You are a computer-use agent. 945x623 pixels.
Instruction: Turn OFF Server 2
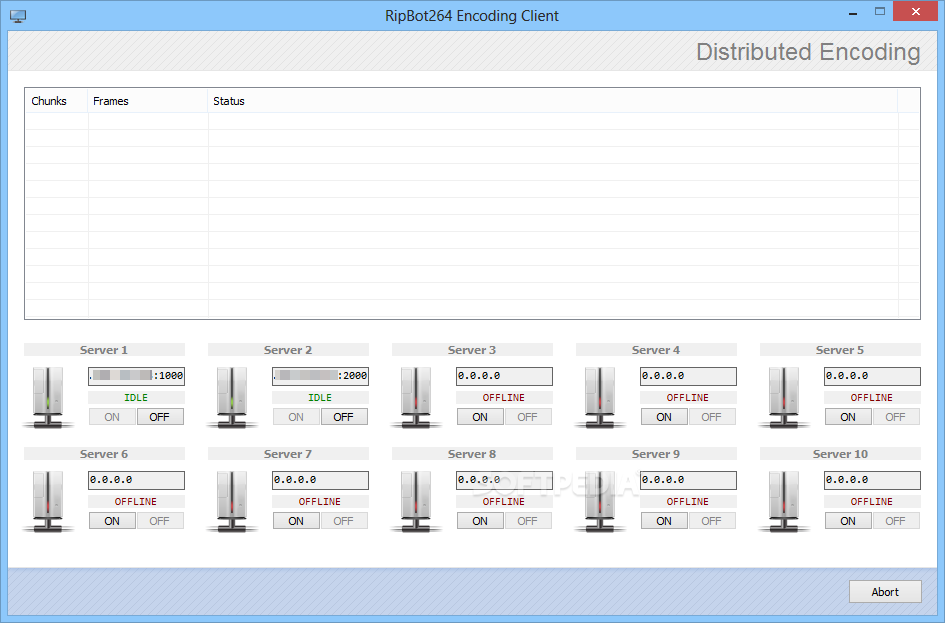coord(344,417)
